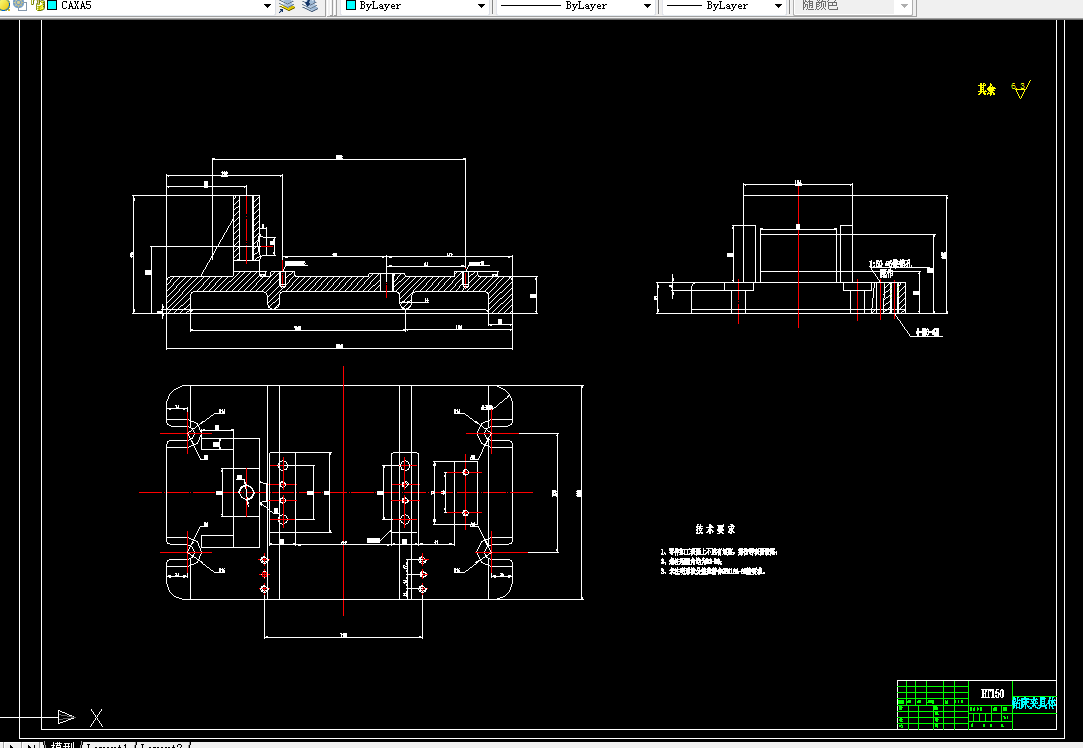Toggle freeze/thaw sun icon for CAXA5 layer
The height and width of the screenshot is (748, 1083).
coord(20,5)
